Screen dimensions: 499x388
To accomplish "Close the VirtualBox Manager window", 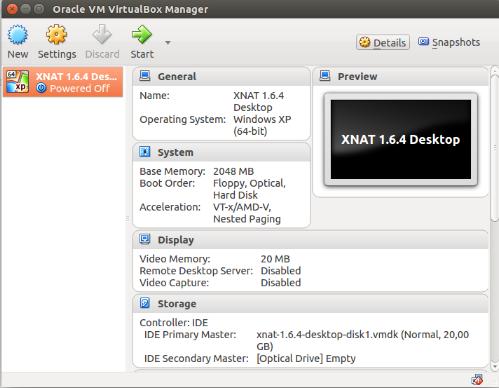I will tap(12, 9).
